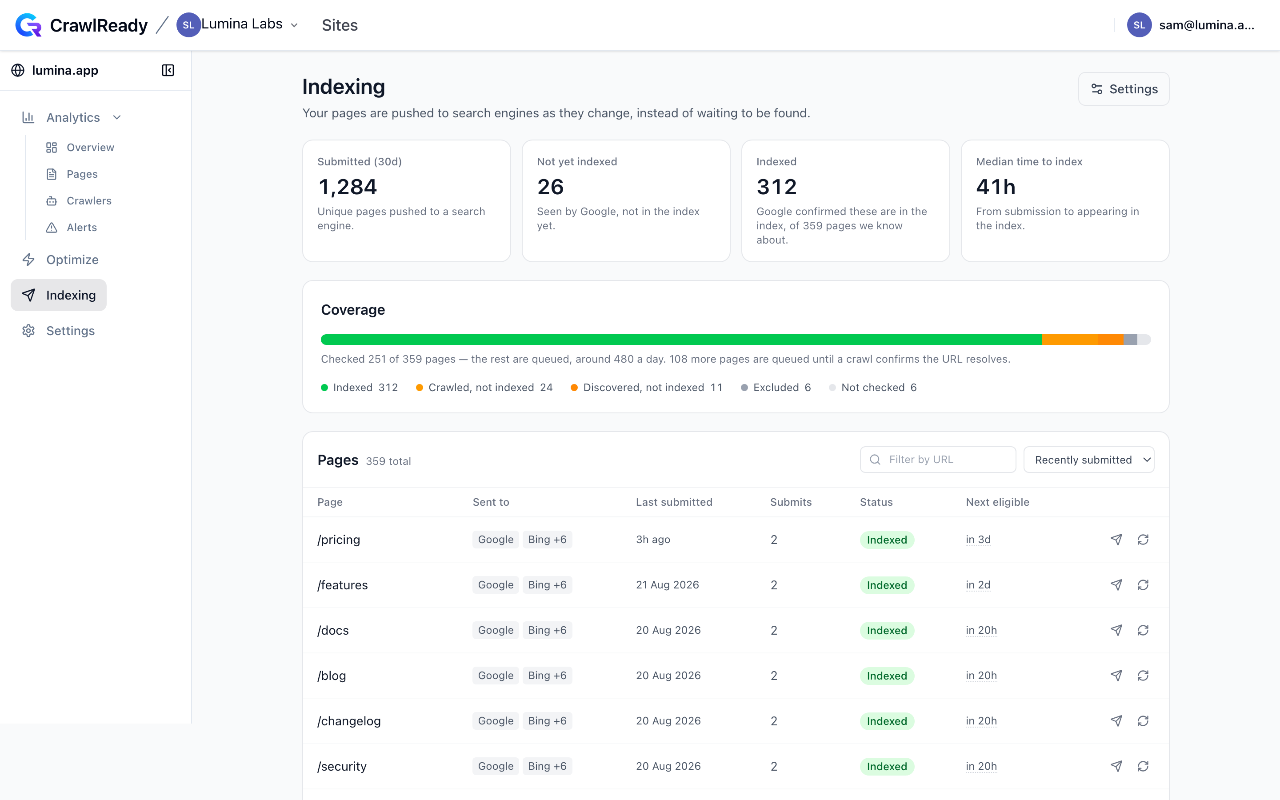This screenshot has height=800, width=1280.
Task: Refresh status for /docs row
Action: click(x=1143, y=630)
